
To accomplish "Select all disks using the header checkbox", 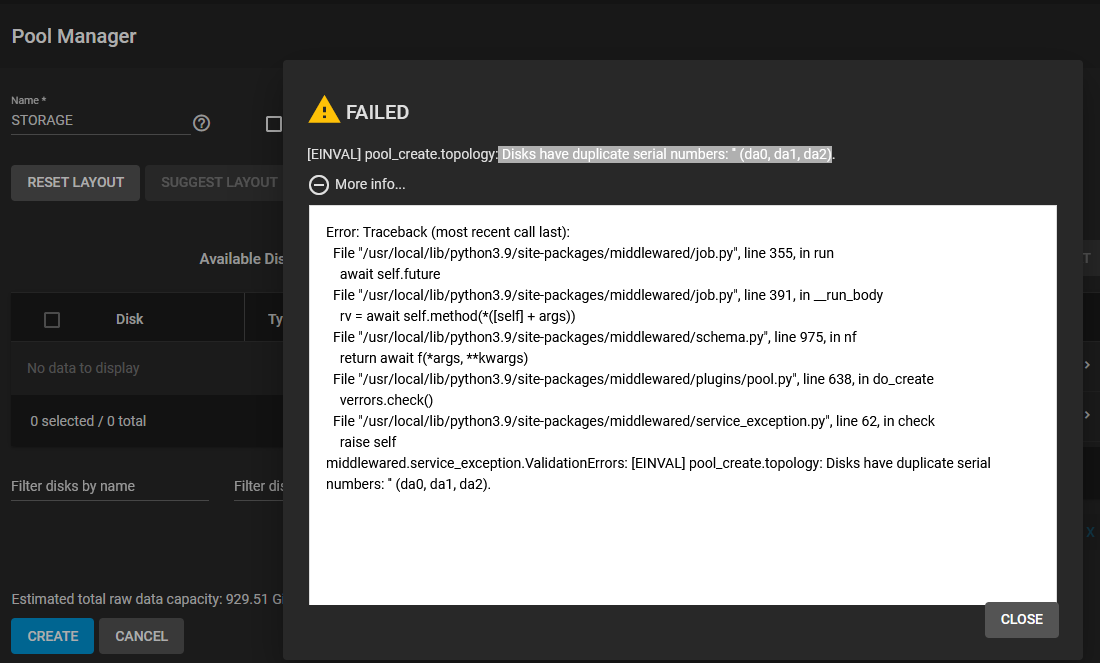I will click(52, 320).
